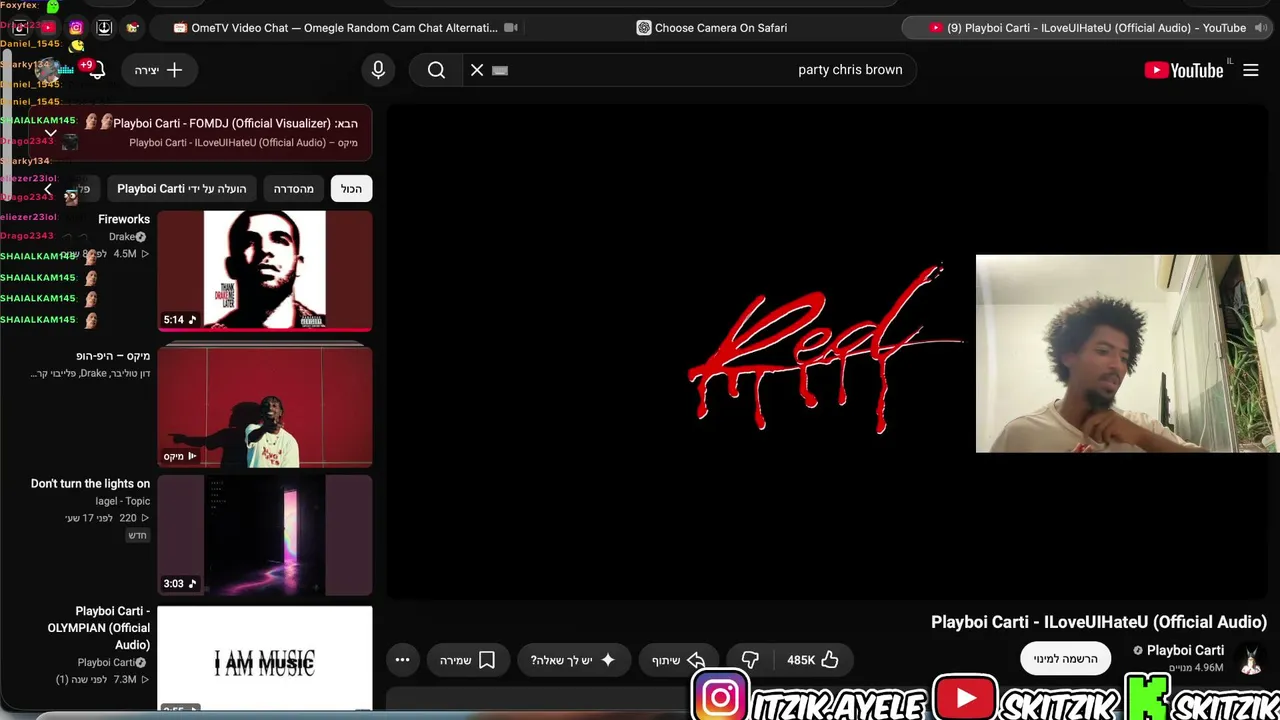Dislike the video with the thumbs-down icon
Image resolution: width=1280 pixels, height=720 pixels.
[x=750, y=660]
